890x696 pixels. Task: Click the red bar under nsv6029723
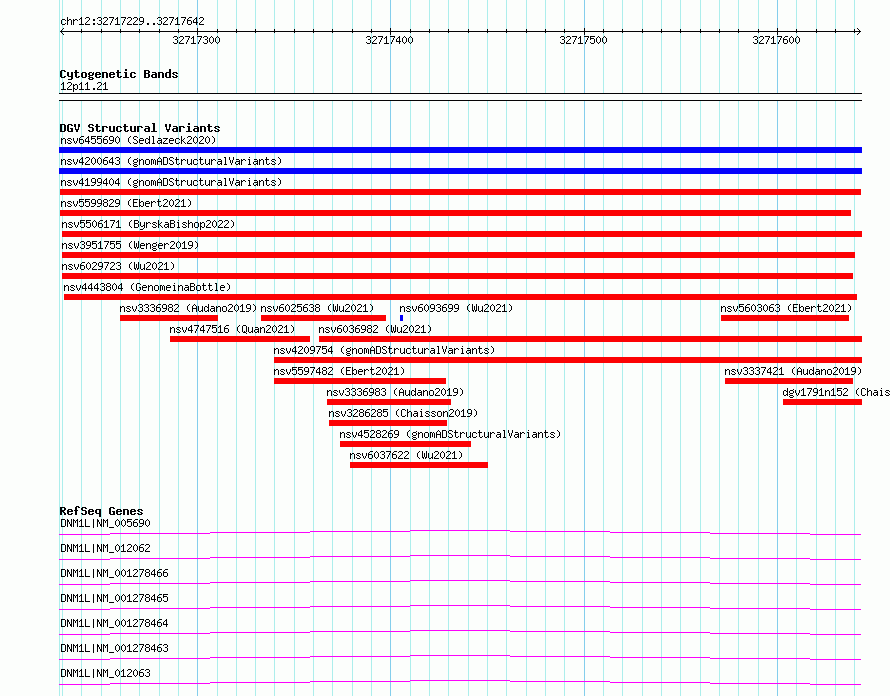[457, 276]
